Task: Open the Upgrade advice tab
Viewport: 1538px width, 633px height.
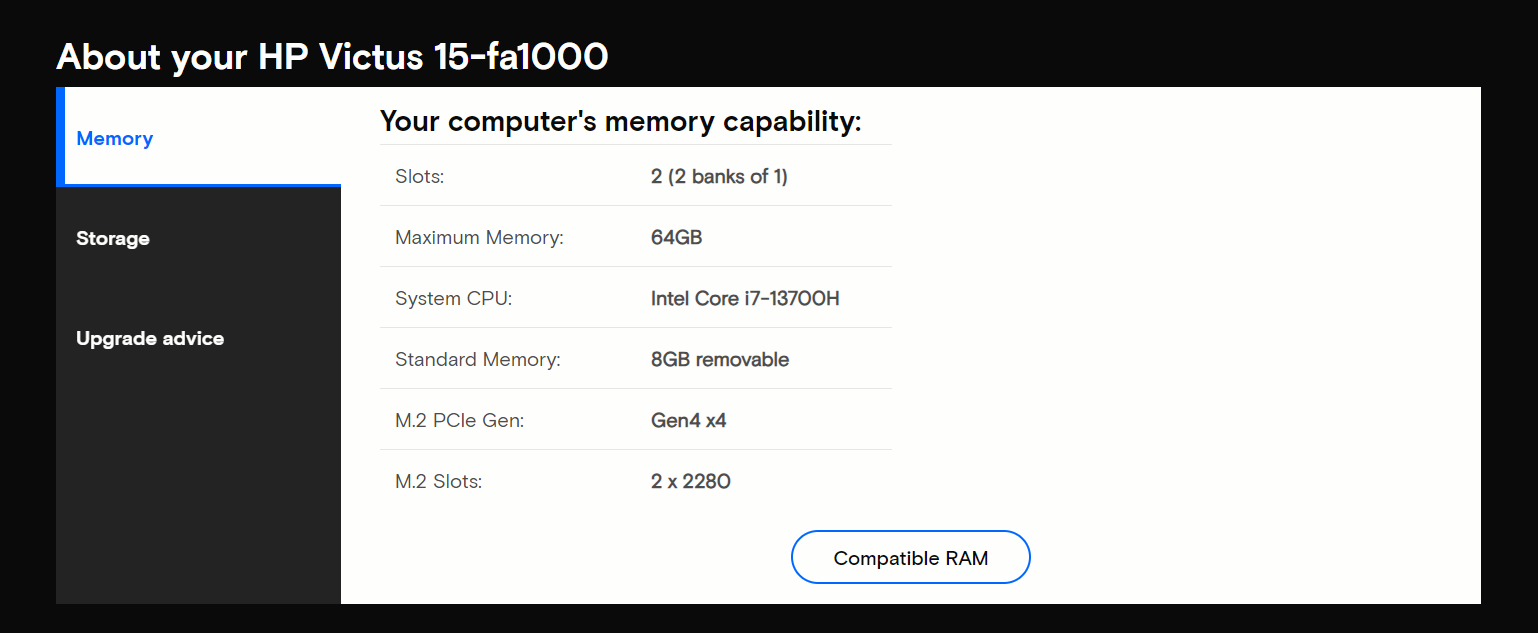Action: [x=198, y=338]
